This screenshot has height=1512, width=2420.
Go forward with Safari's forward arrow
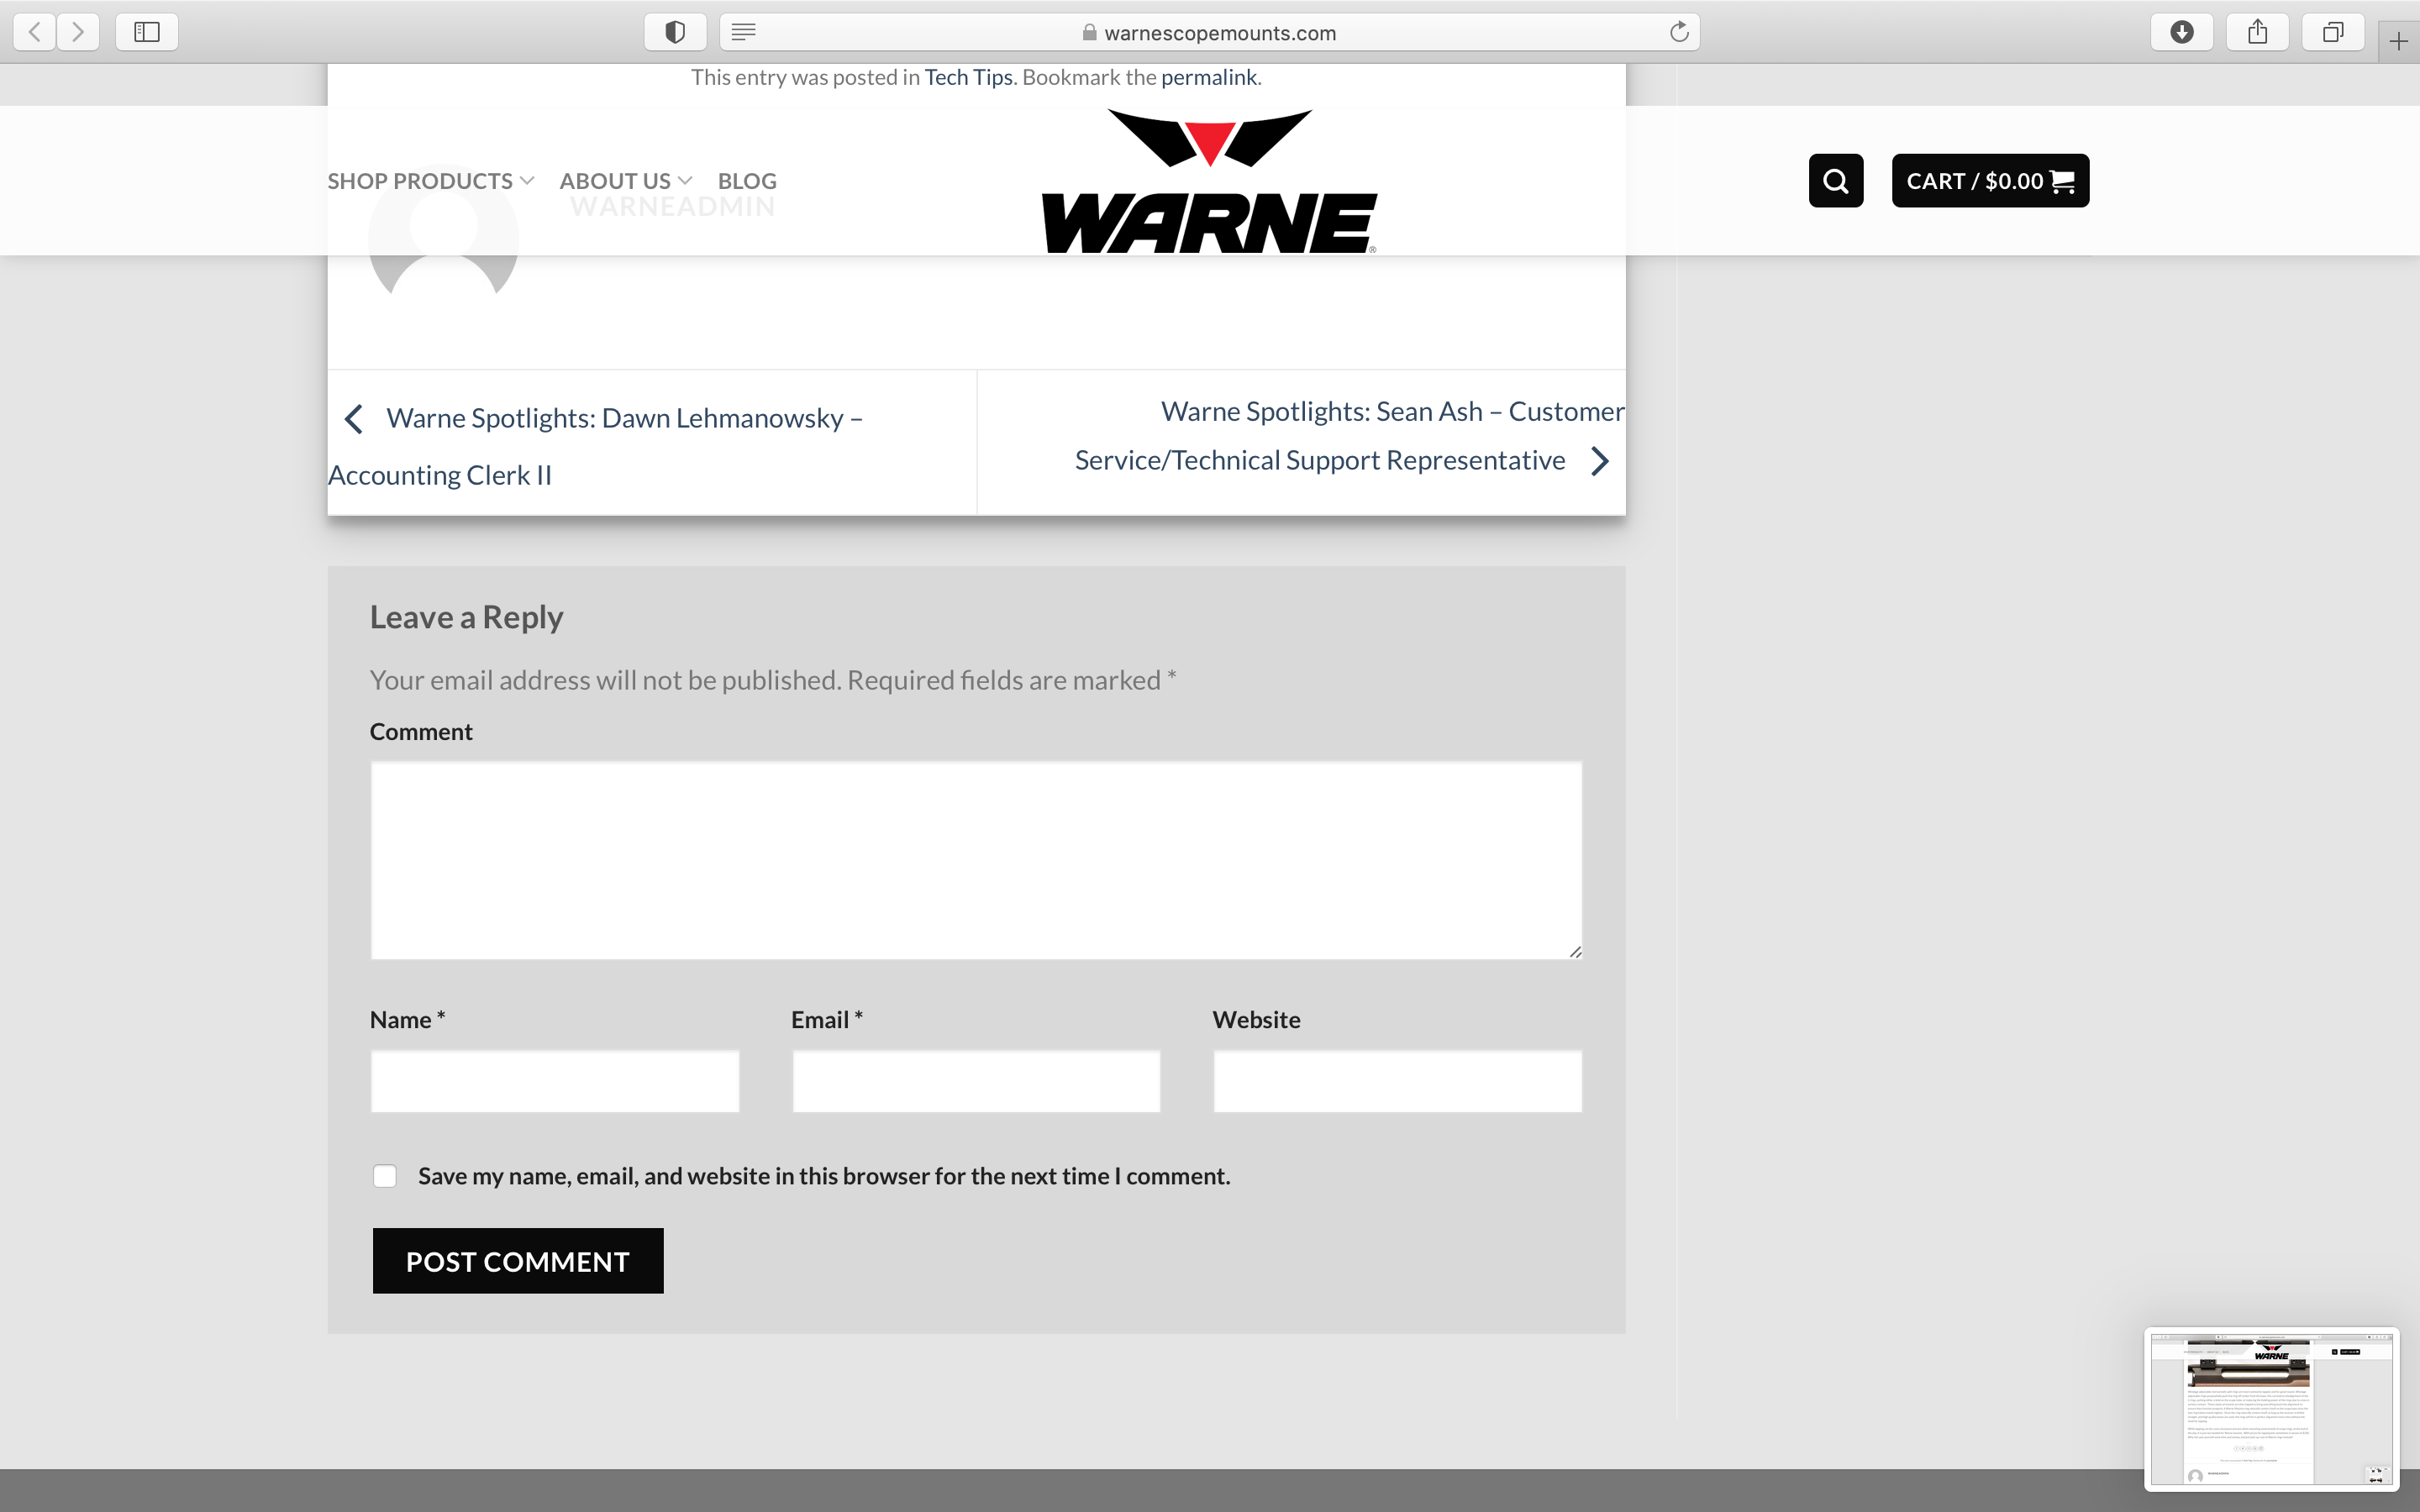click(x=78, y=32)
